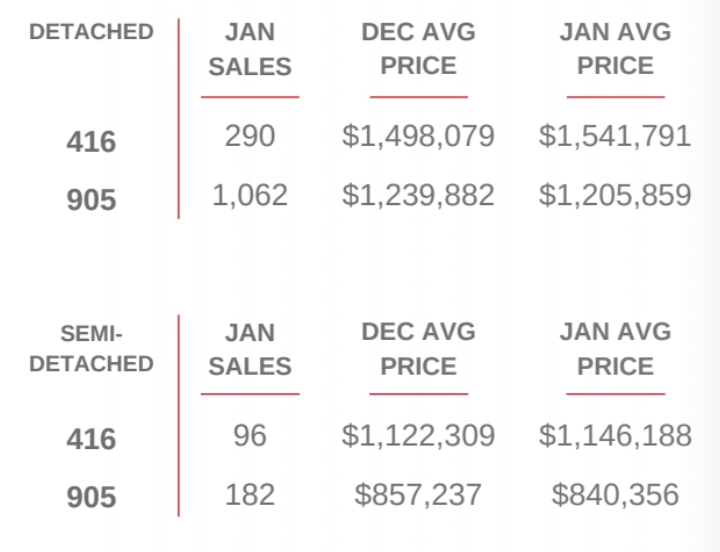Click the 96 sales value

pos(250,436)
